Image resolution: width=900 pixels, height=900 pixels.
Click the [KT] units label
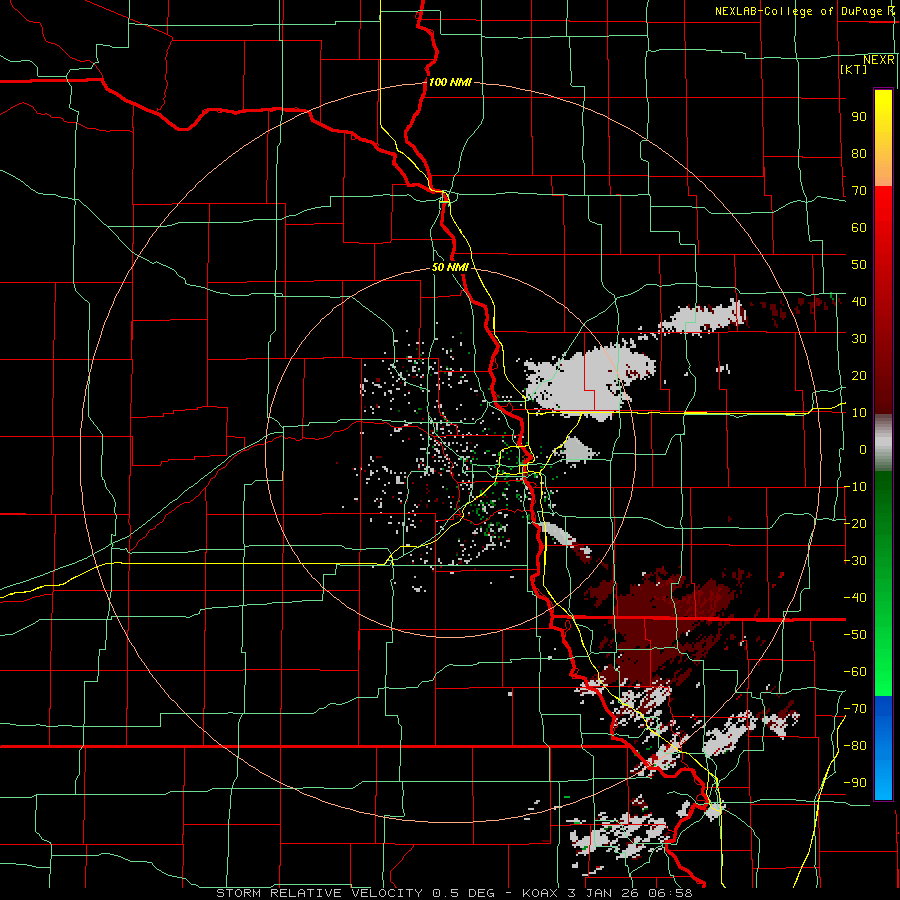click(854, 69)
